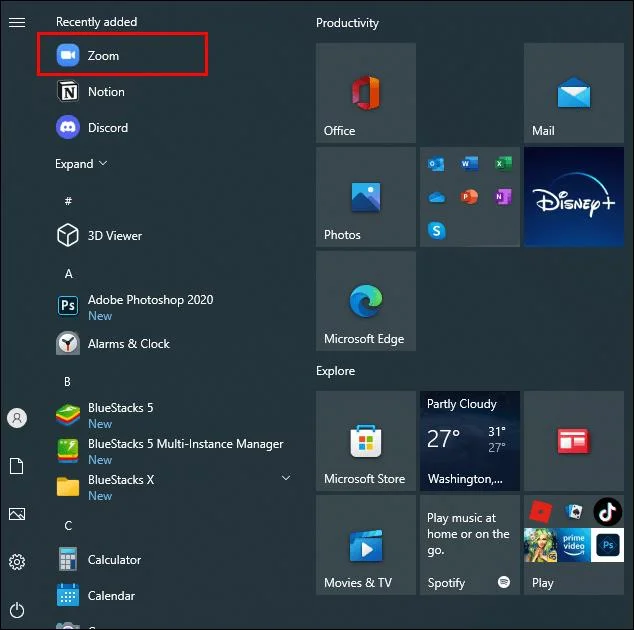Open the Spotify tile
The height and width of the screenshot is (630, 634).
[470, 545]
